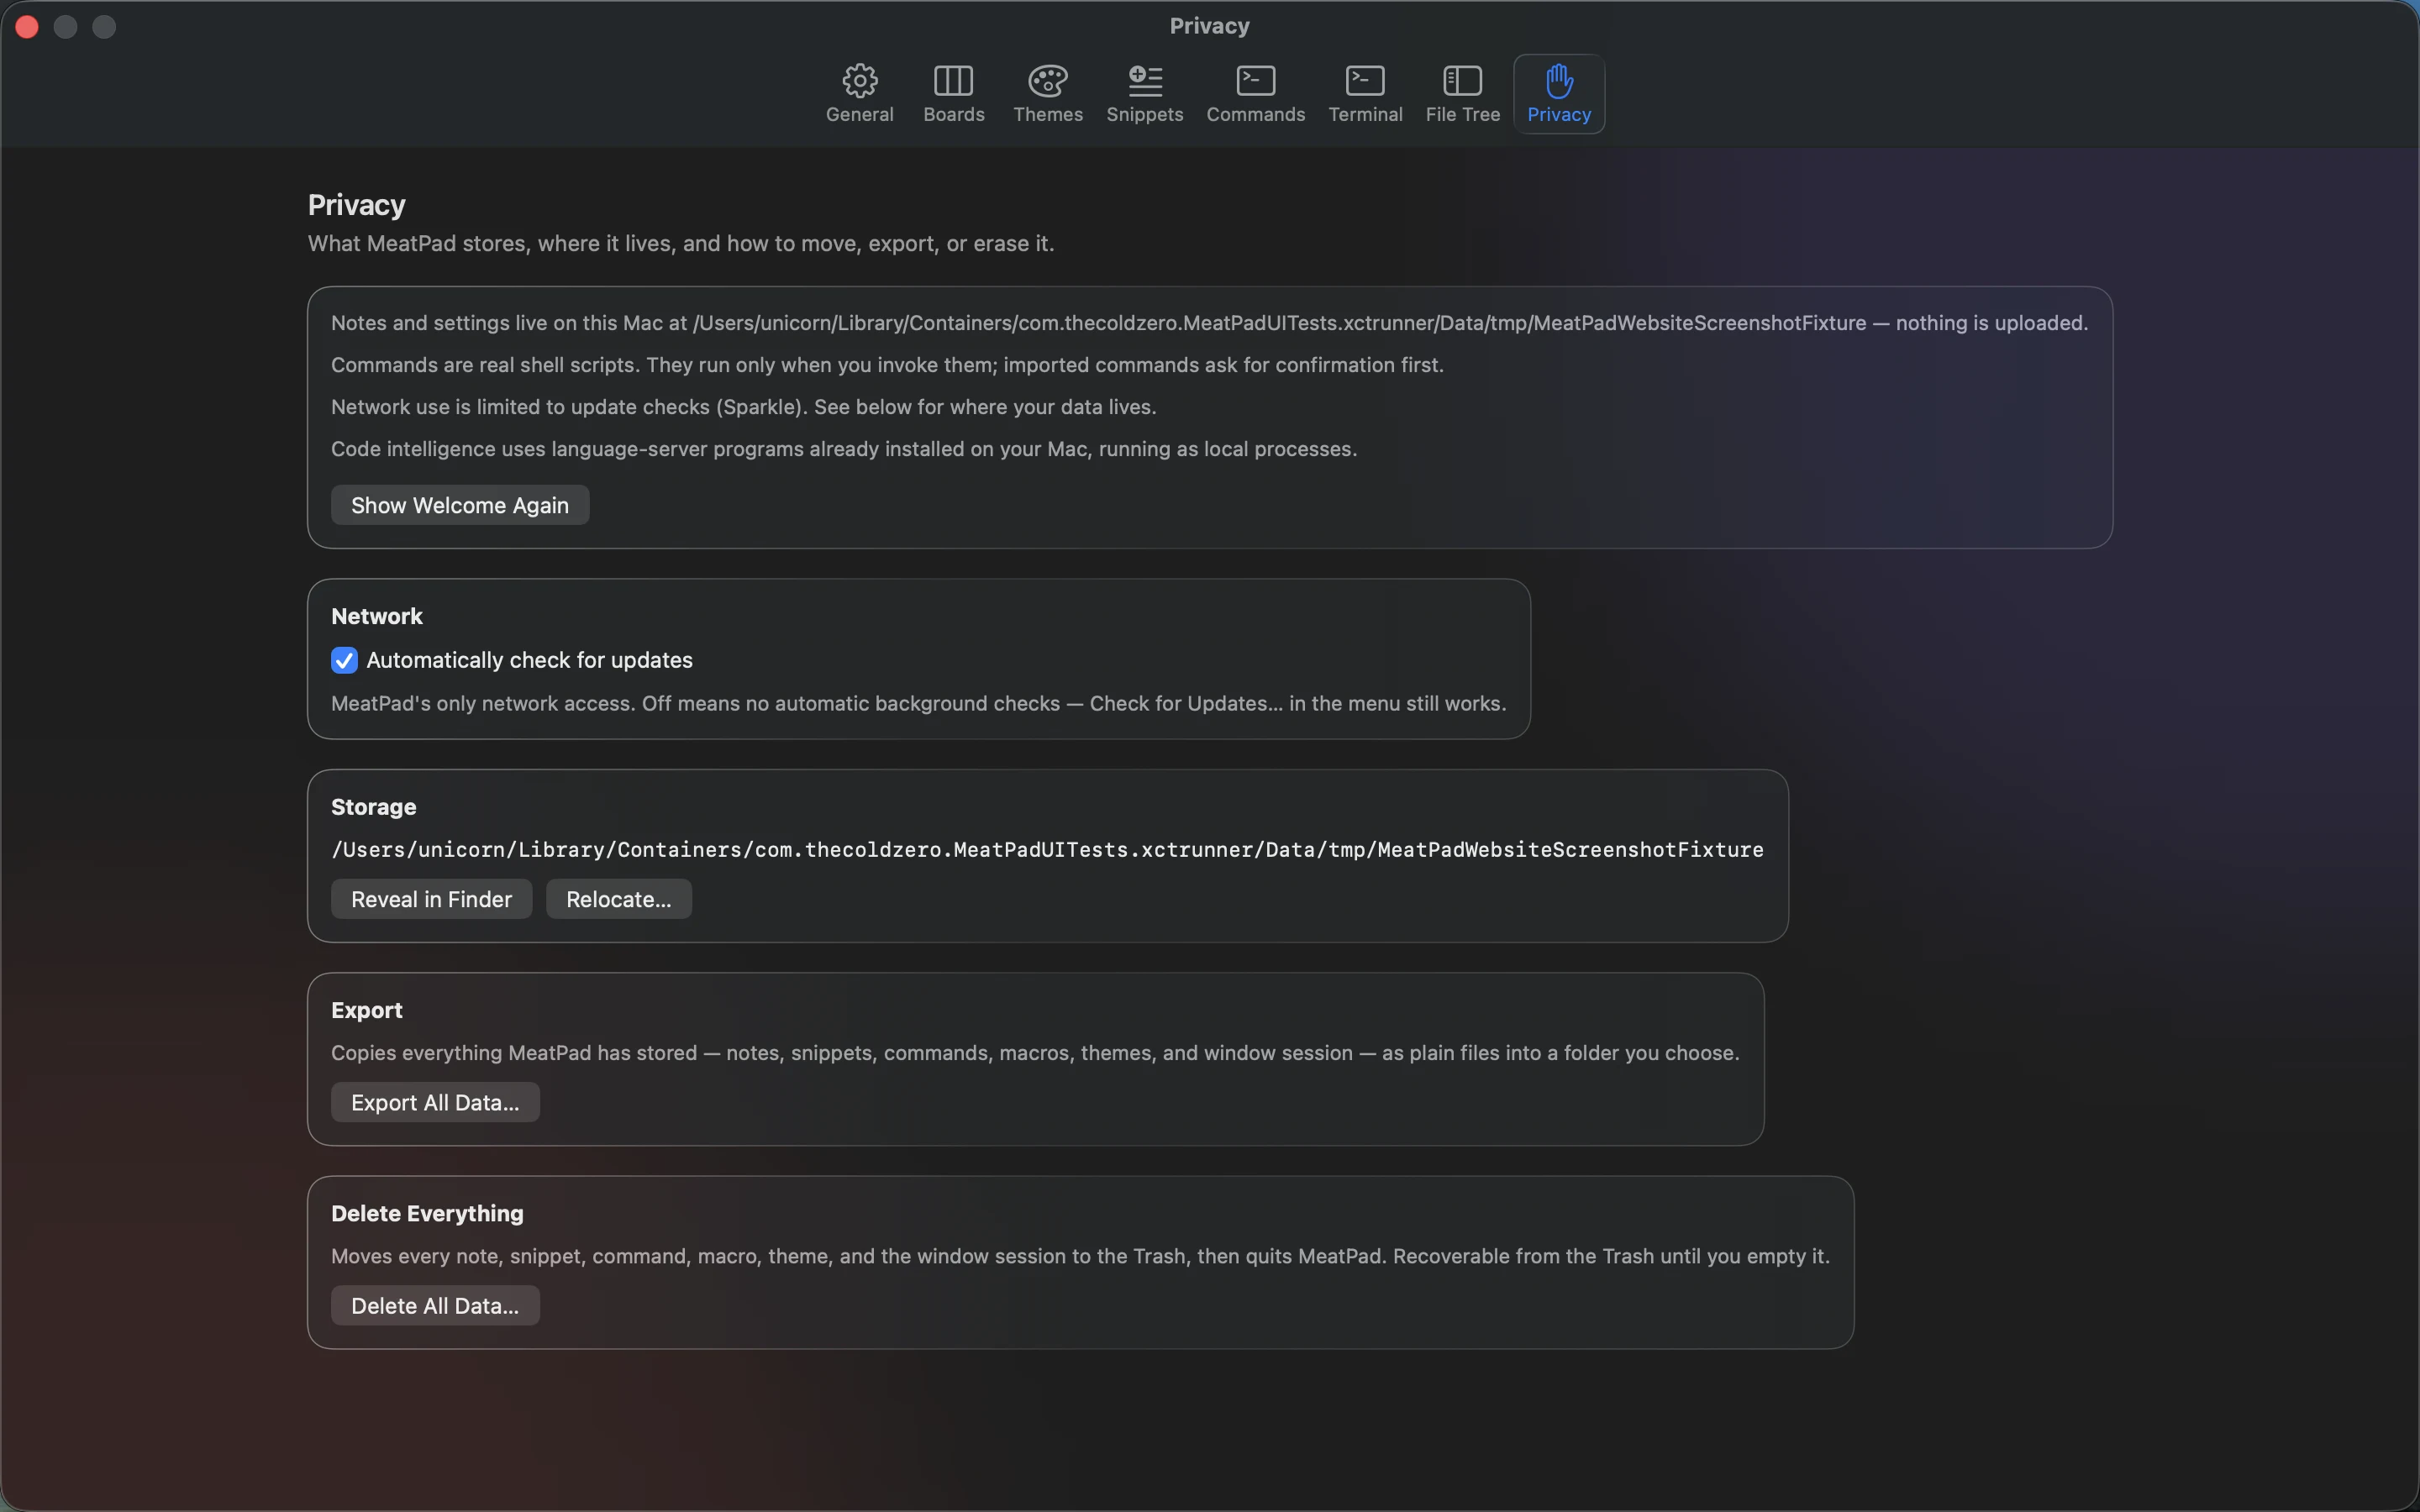Click the 'Commands are real shell scripts' line
Viewport: 2420px width, 1512px height.
click(x=887, y=365)
